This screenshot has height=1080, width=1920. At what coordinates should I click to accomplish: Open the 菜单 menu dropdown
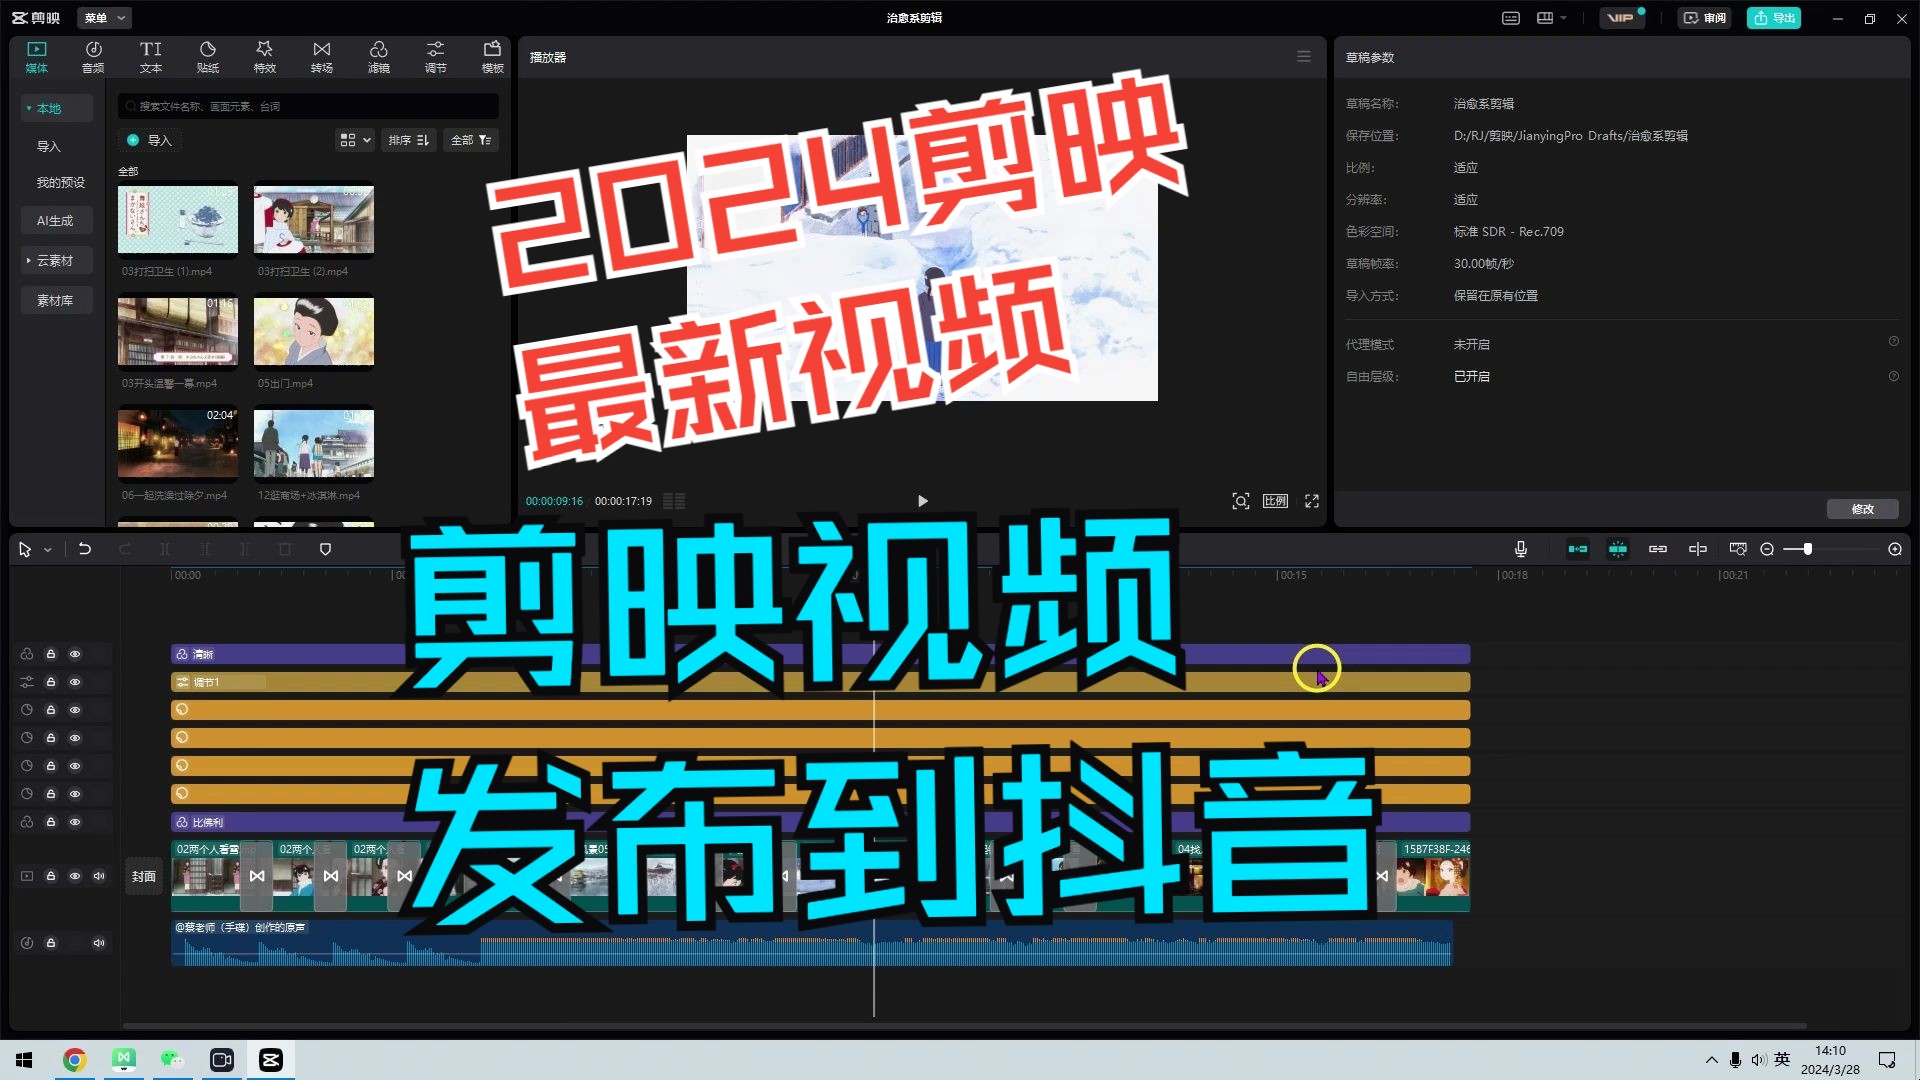point(104,18)
